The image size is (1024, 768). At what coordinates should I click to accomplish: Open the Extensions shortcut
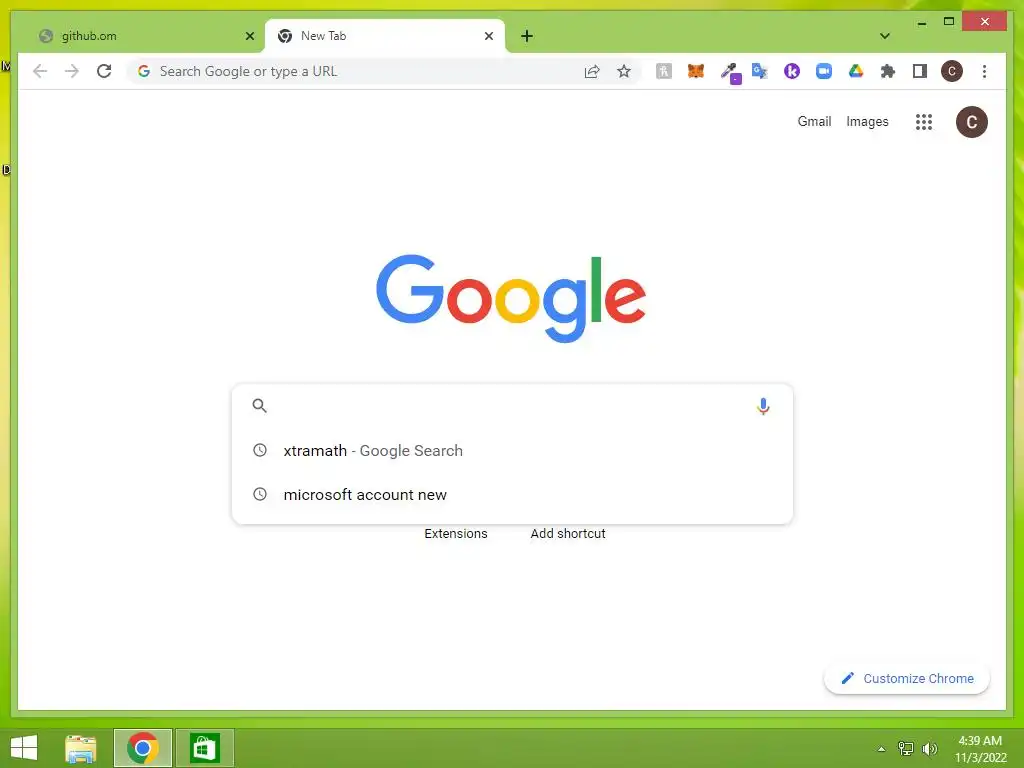click(456, 534)
